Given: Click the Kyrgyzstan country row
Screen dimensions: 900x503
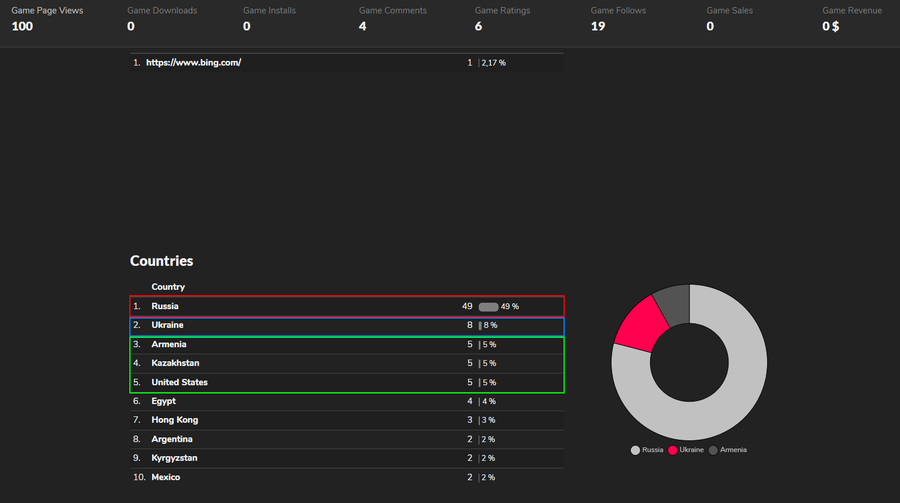Looking at the screenshot, I should click(347, 458).
